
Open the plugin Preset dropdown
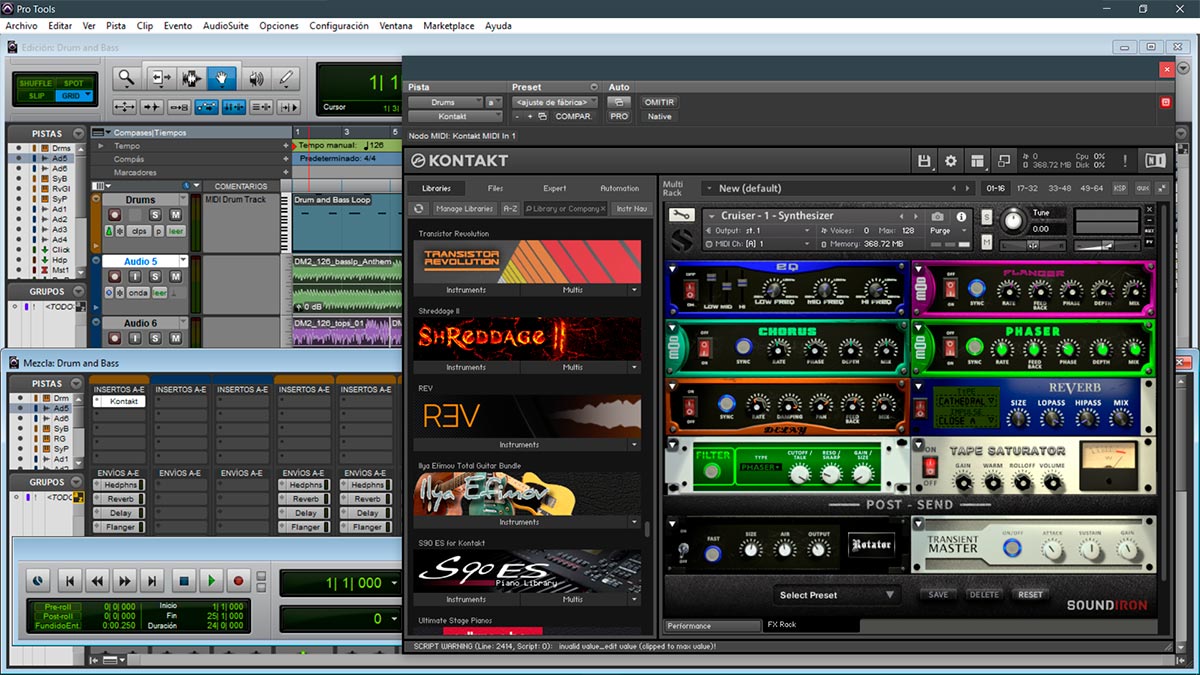pyautogui.click(x=555, y=102)
